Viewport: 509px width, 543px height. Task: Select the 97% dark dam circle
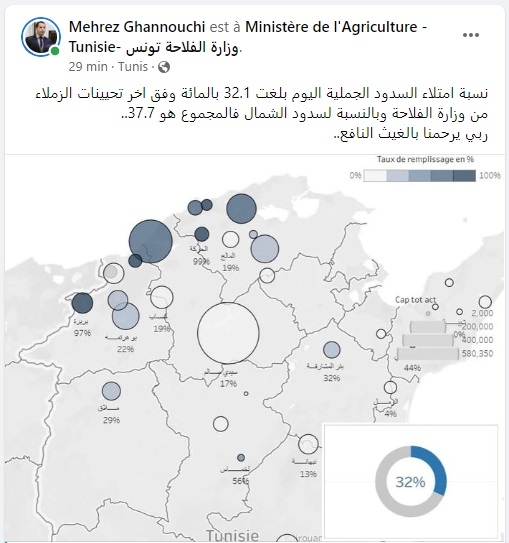(x=82, y=303)
